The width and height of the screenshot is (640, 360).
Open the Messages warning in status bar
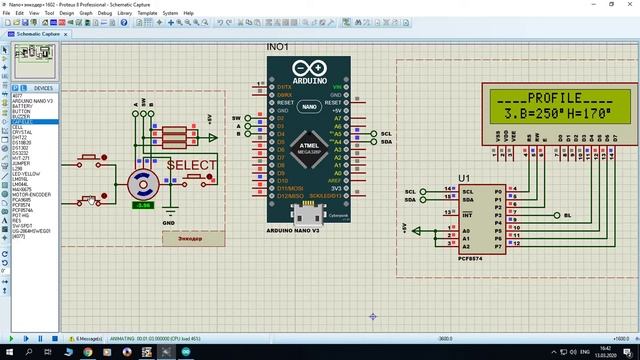coord(86,339)
